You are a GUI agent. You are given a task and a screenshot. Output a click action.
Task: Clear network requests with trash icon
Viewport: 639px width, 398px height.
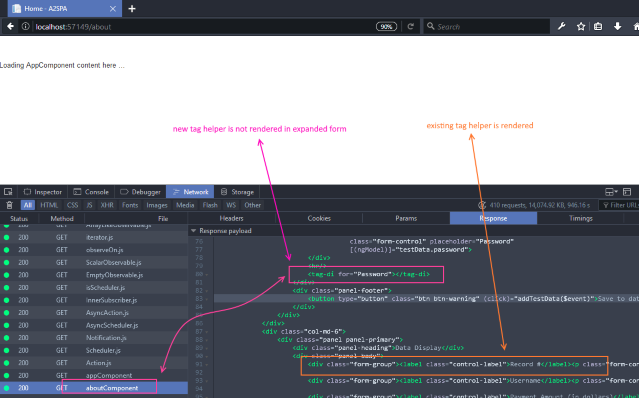[x=10, y=205]
